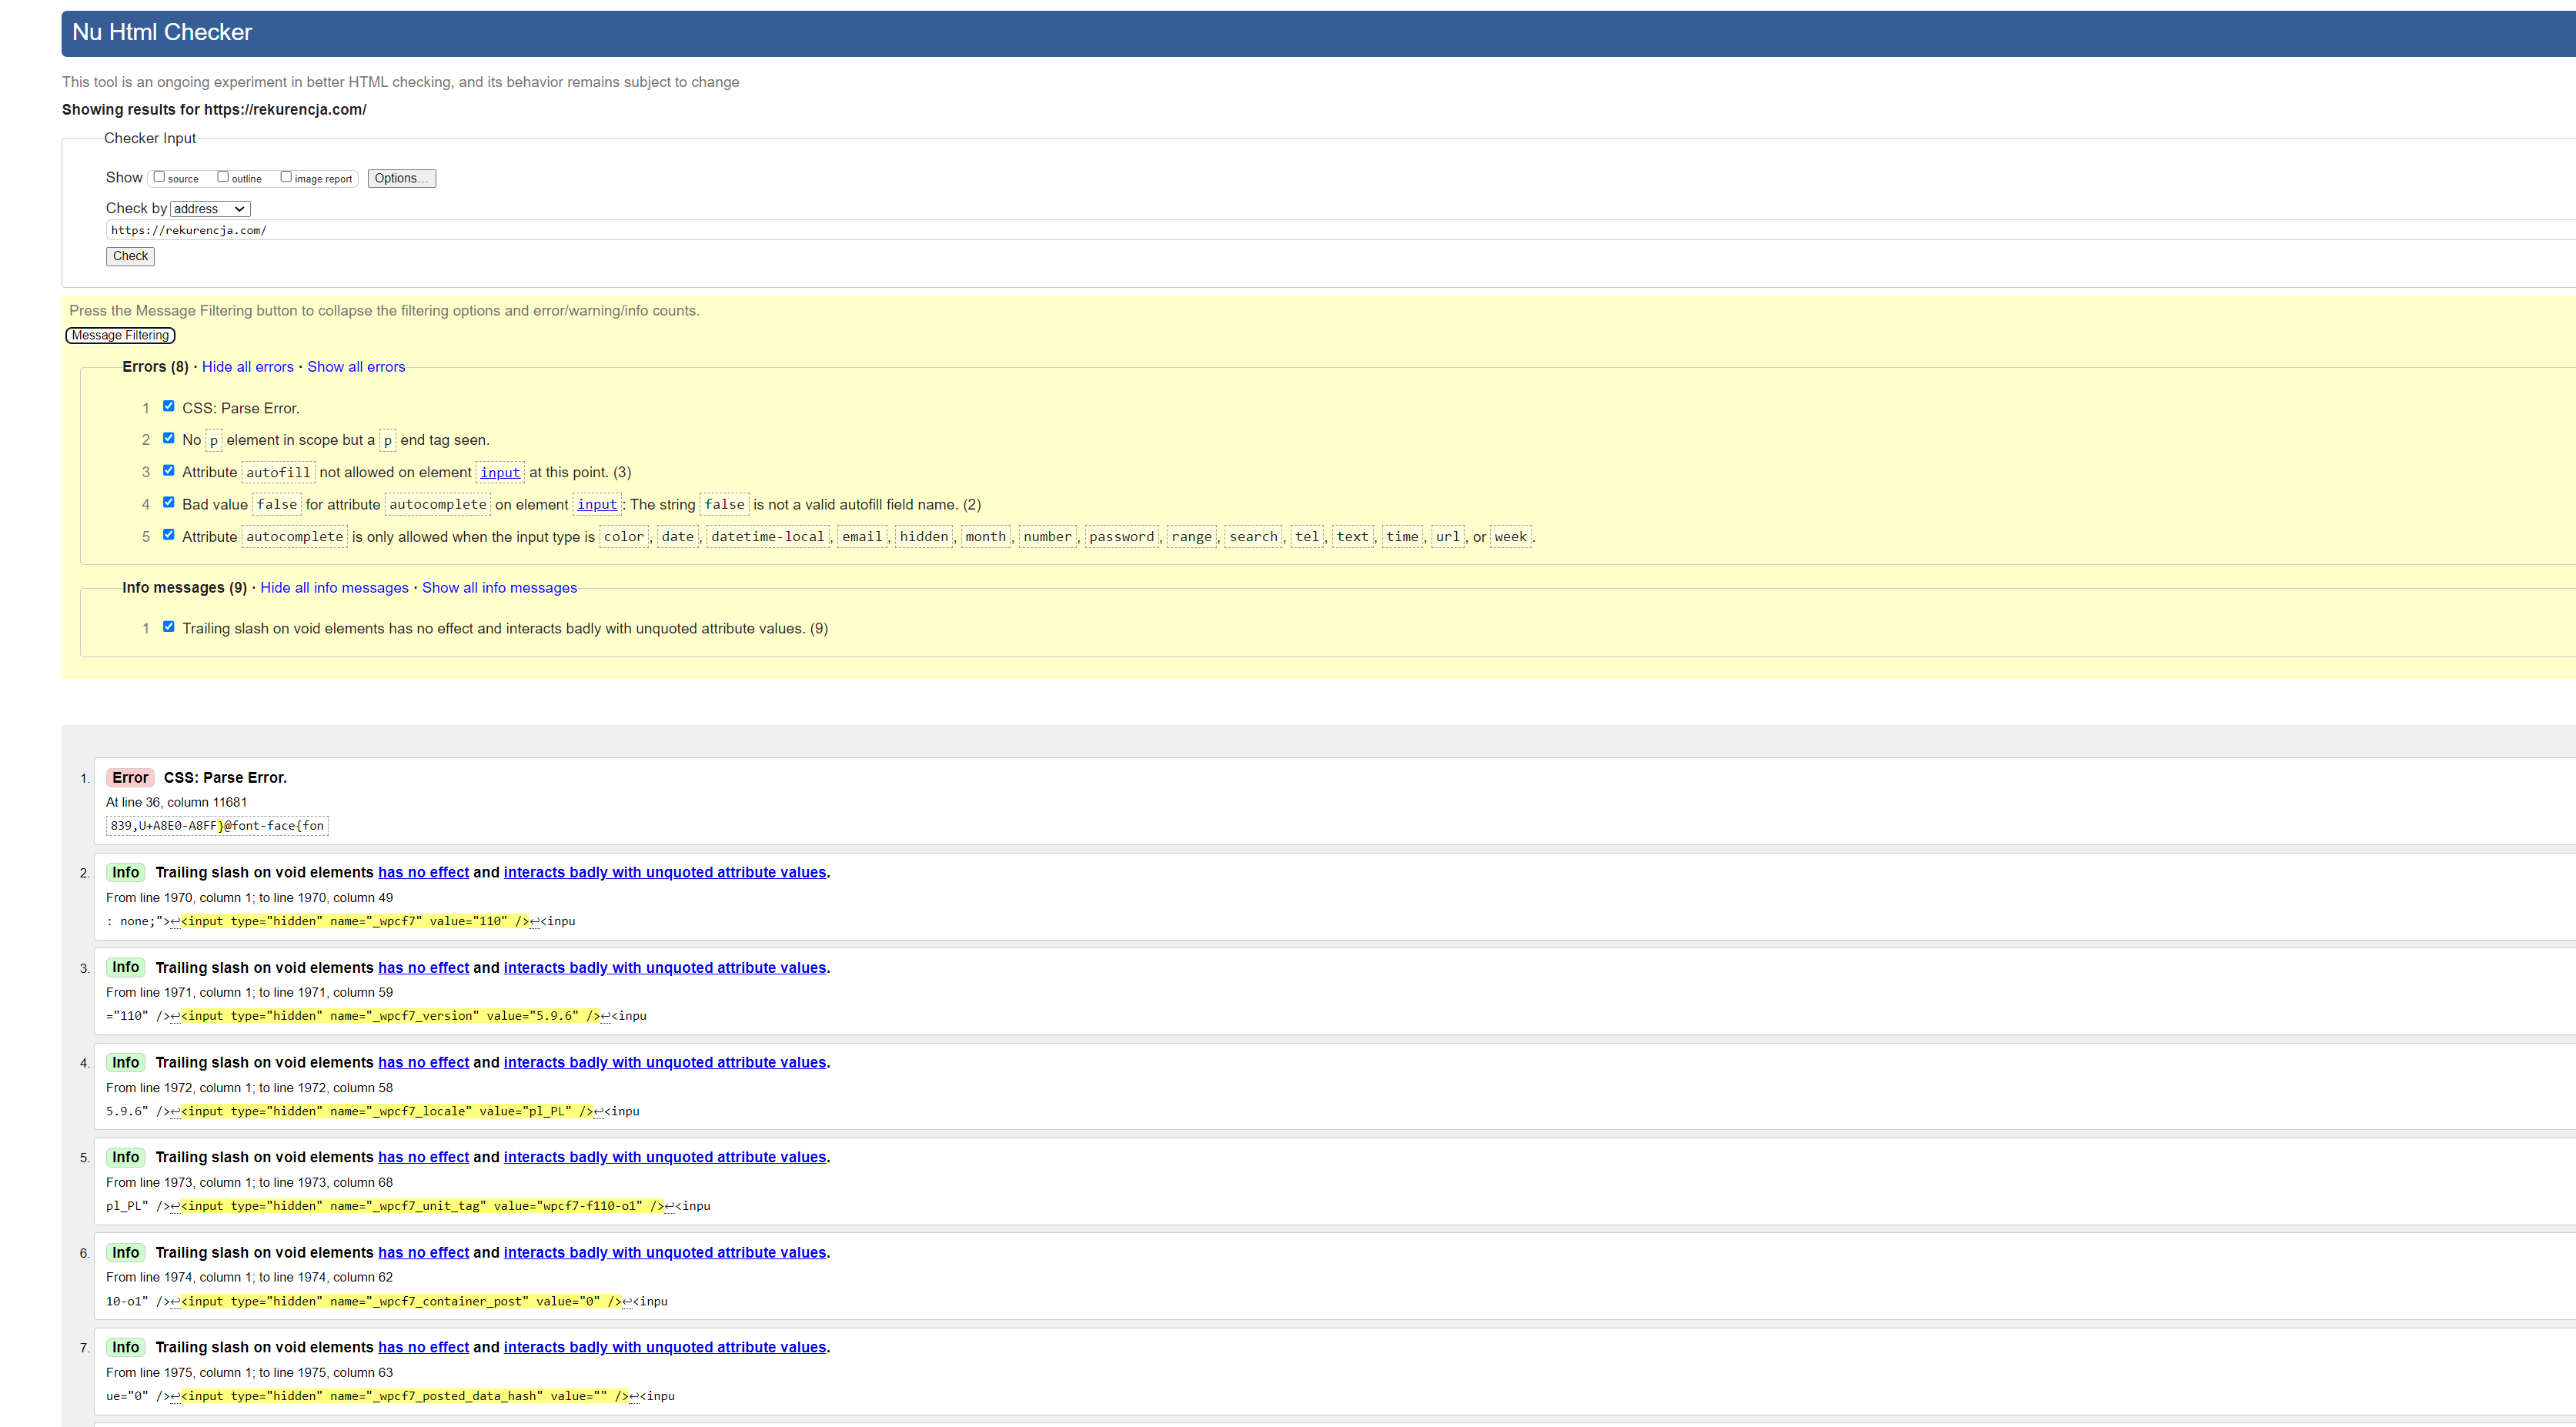Open 'has no effect' link in message 2
Screen dimensions: 2576x1427
pos(423,873)
